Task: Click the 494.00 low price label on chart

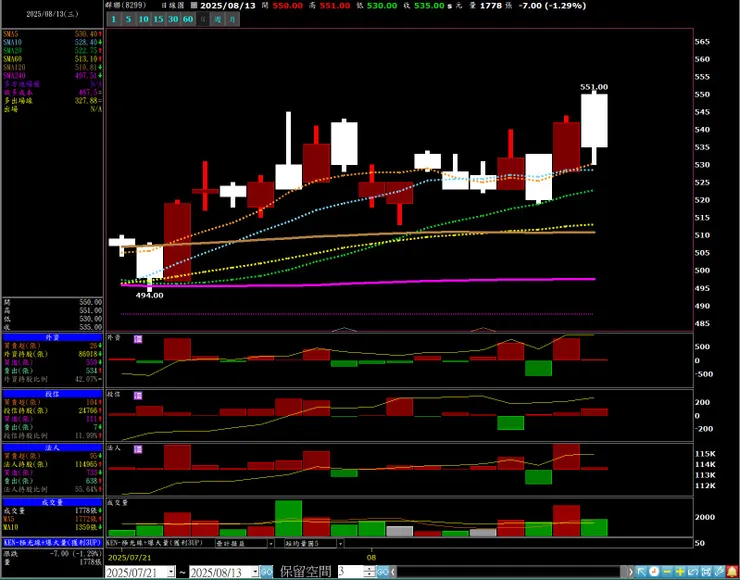Action: [149, 295]
